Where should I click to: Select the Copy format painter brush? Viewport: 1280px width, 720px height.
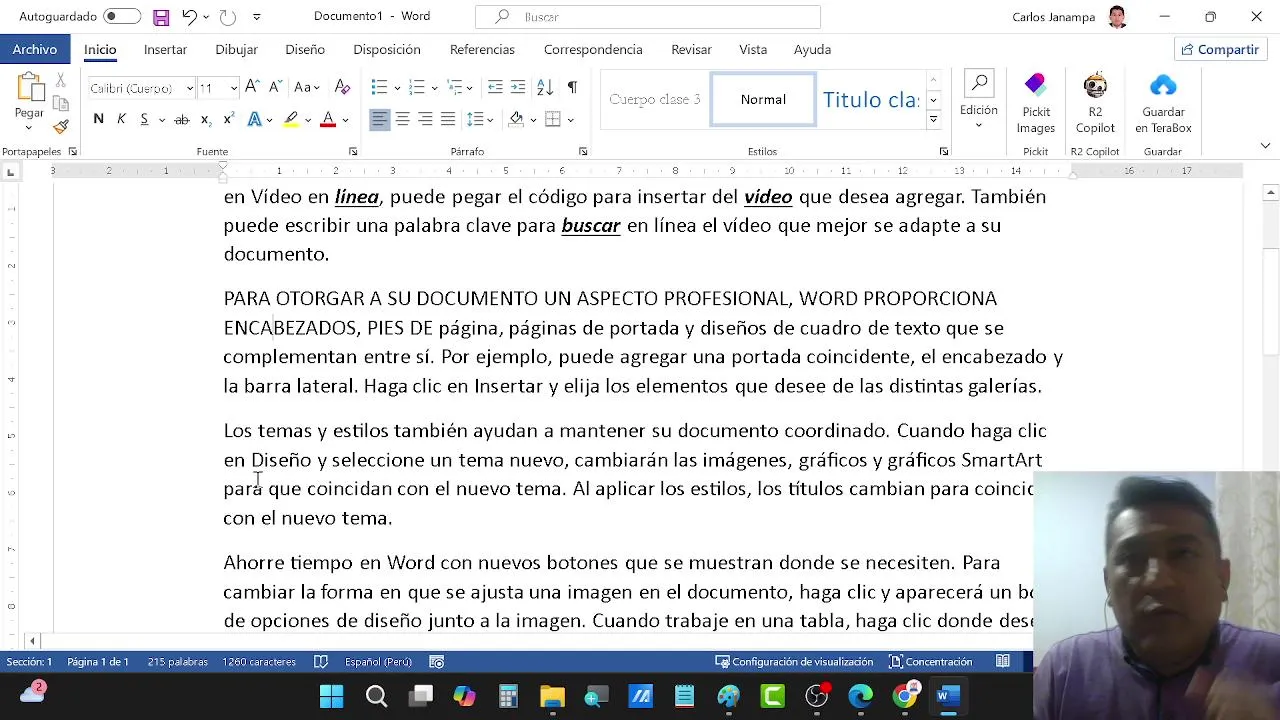(61, 127)
